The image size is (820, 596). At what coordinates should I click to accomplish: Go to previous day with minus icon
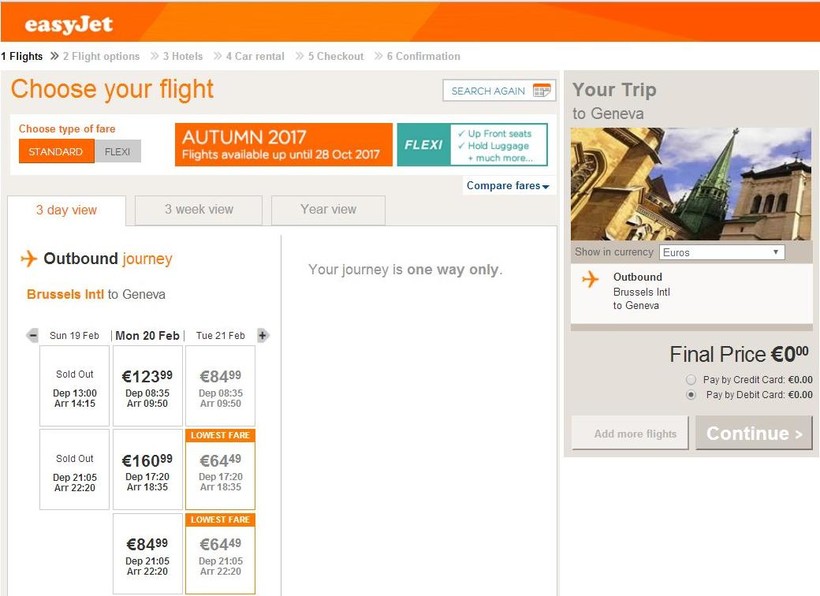point(33,336)
